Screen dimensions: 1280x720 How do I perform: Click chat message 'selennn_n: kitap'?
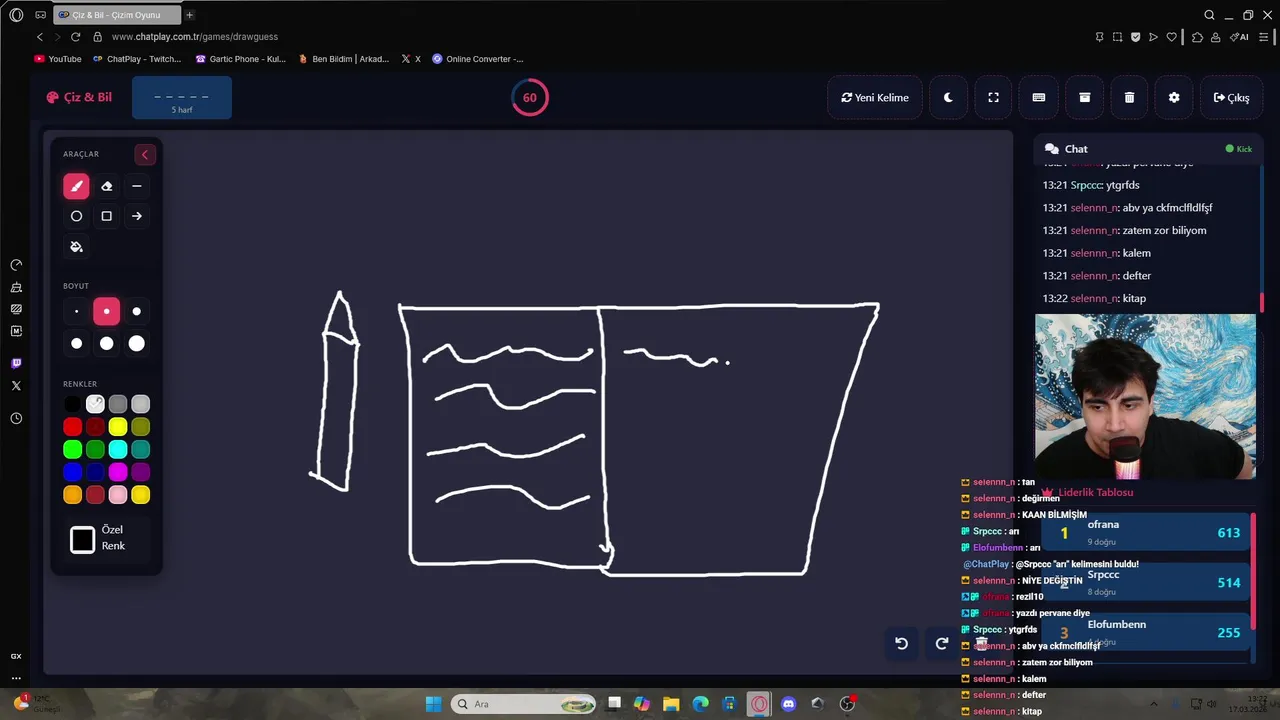click(x=1094, y=298)
